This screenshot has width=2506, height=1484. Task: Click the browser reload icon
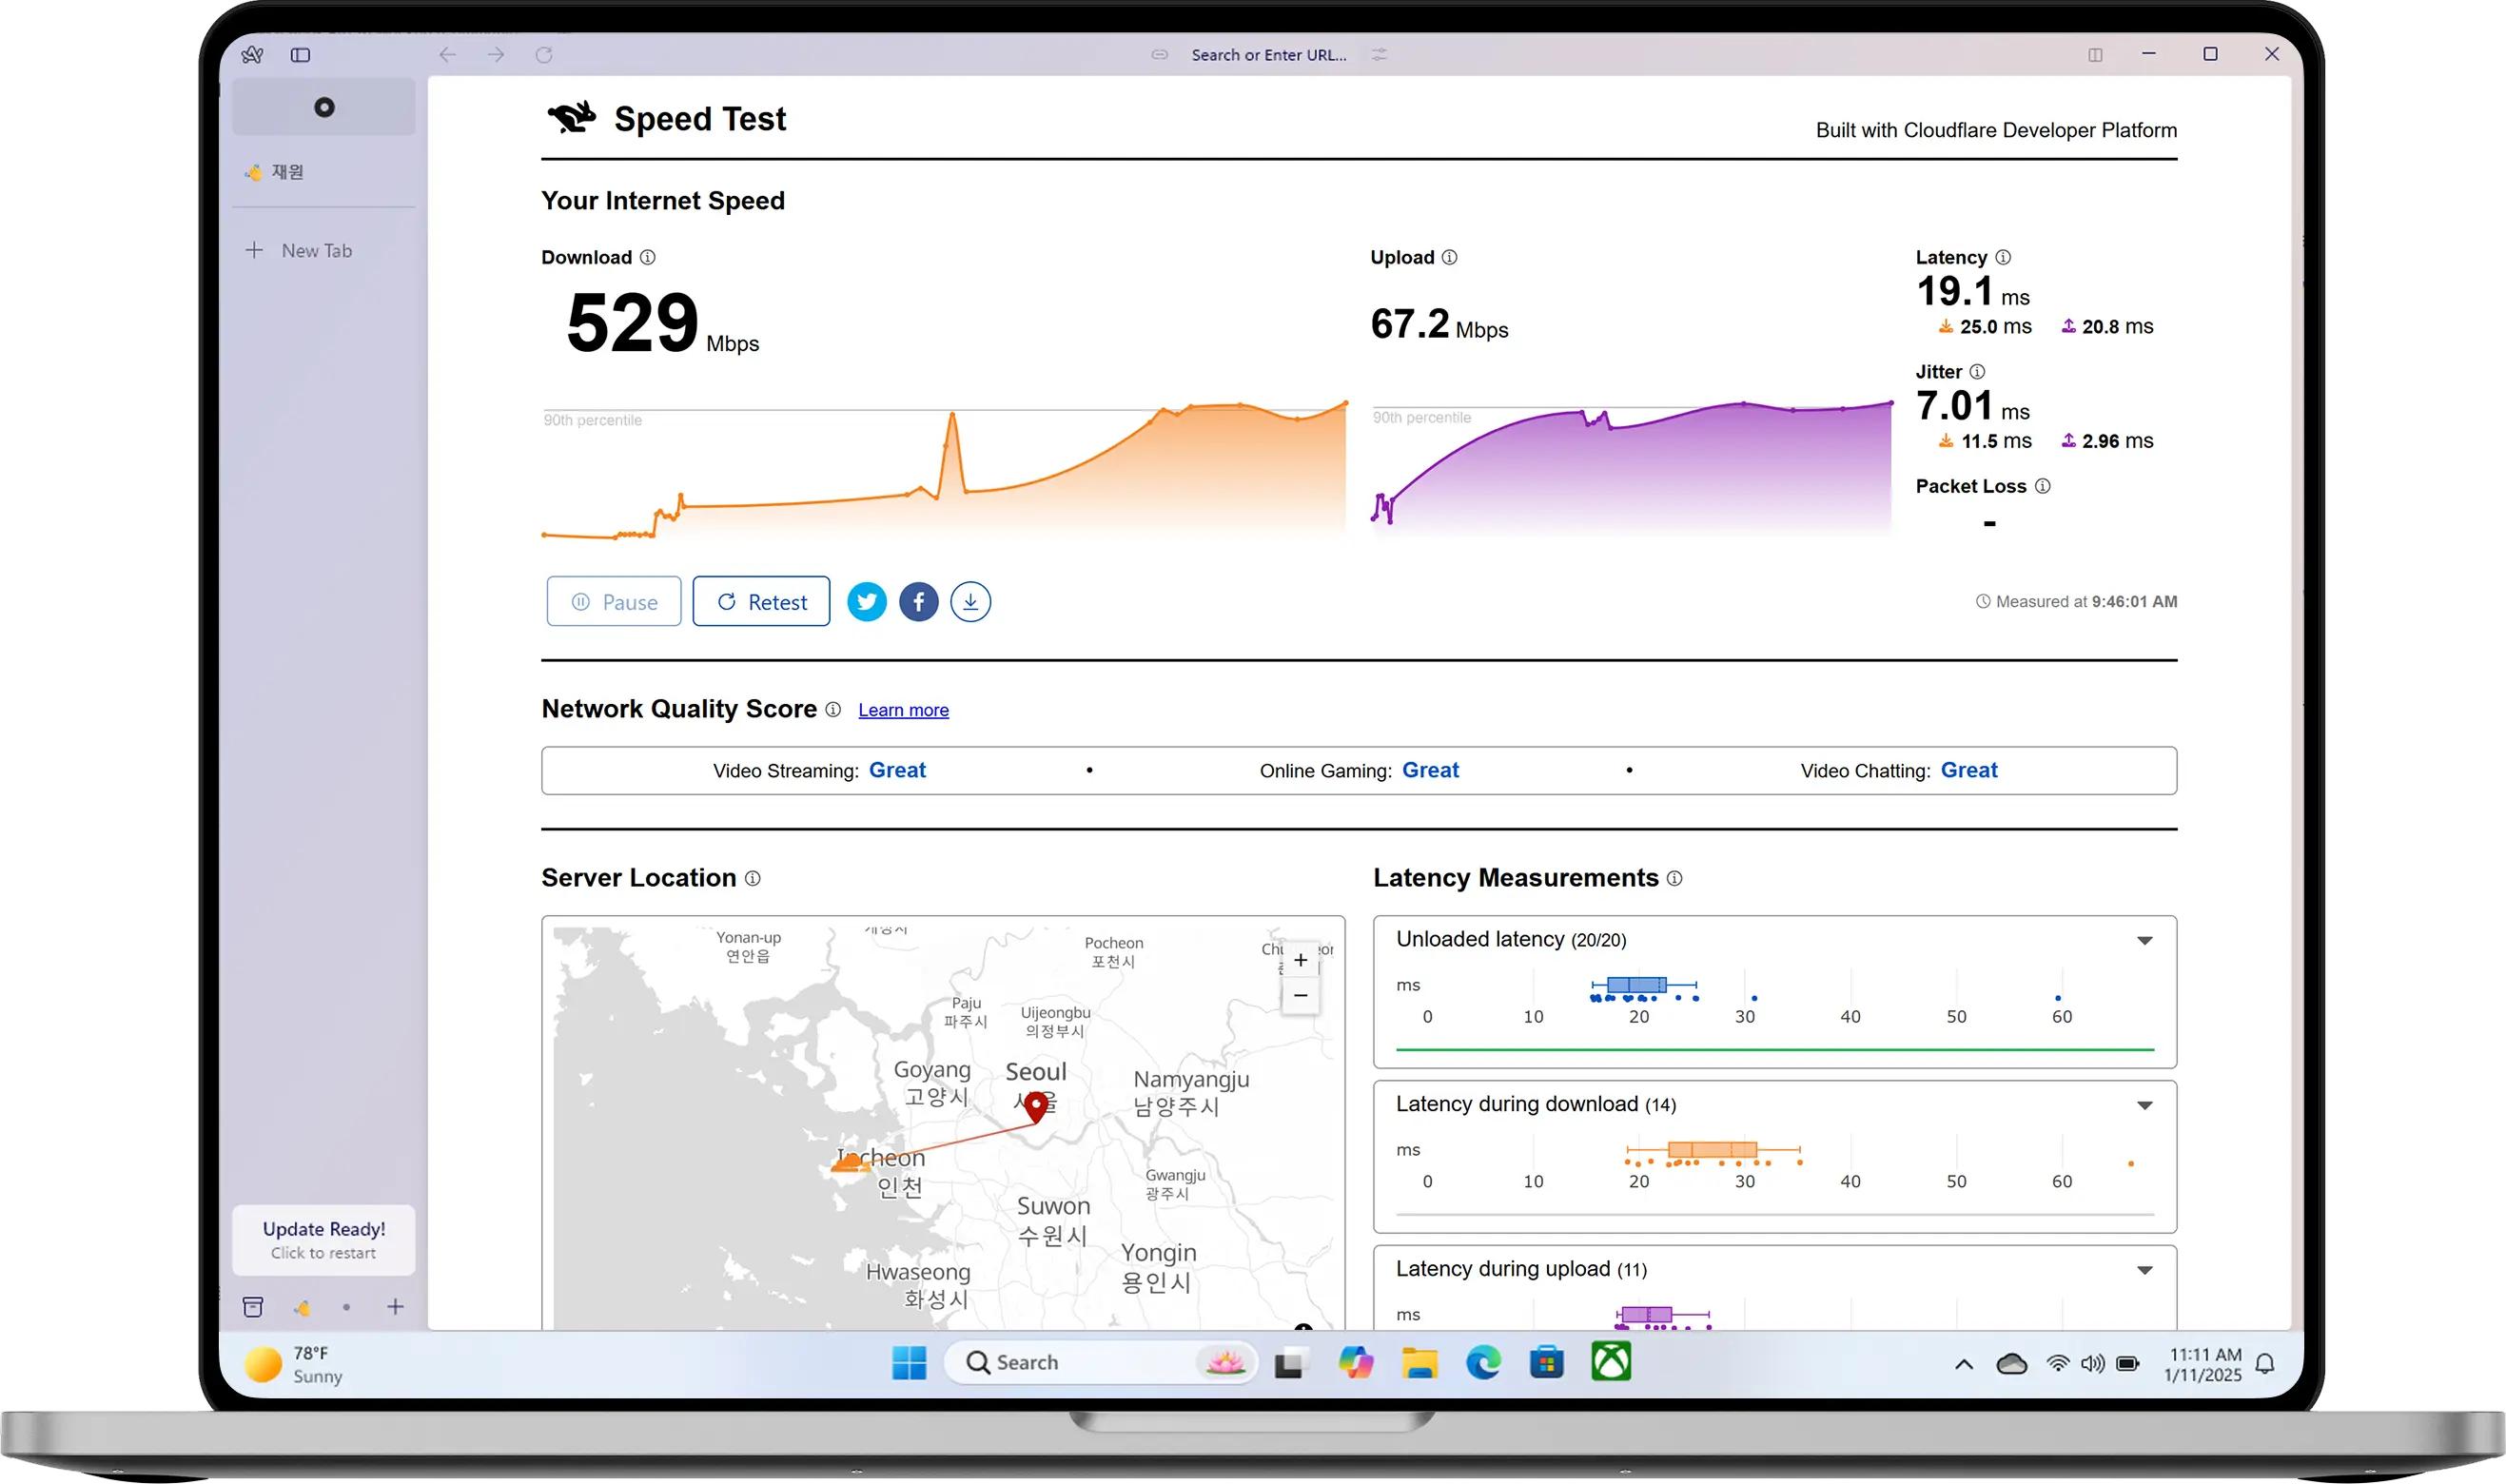[544, 55]
